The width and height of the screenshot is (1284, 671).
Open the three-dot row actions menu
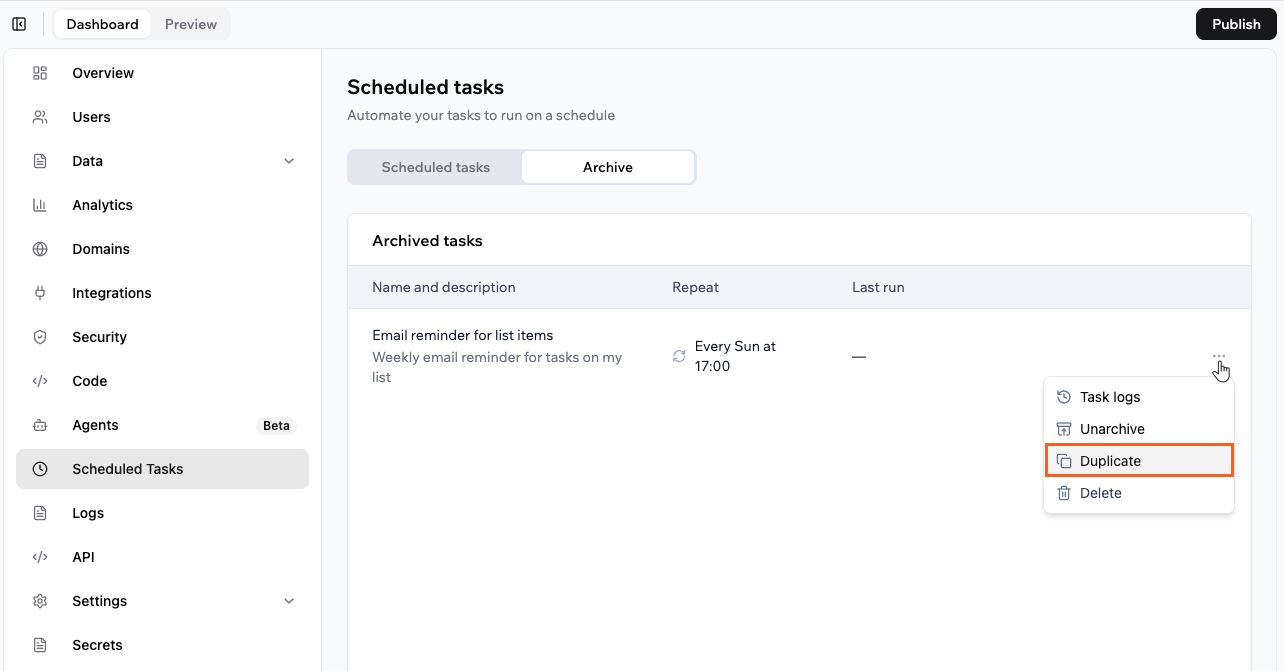[1219, 356]
